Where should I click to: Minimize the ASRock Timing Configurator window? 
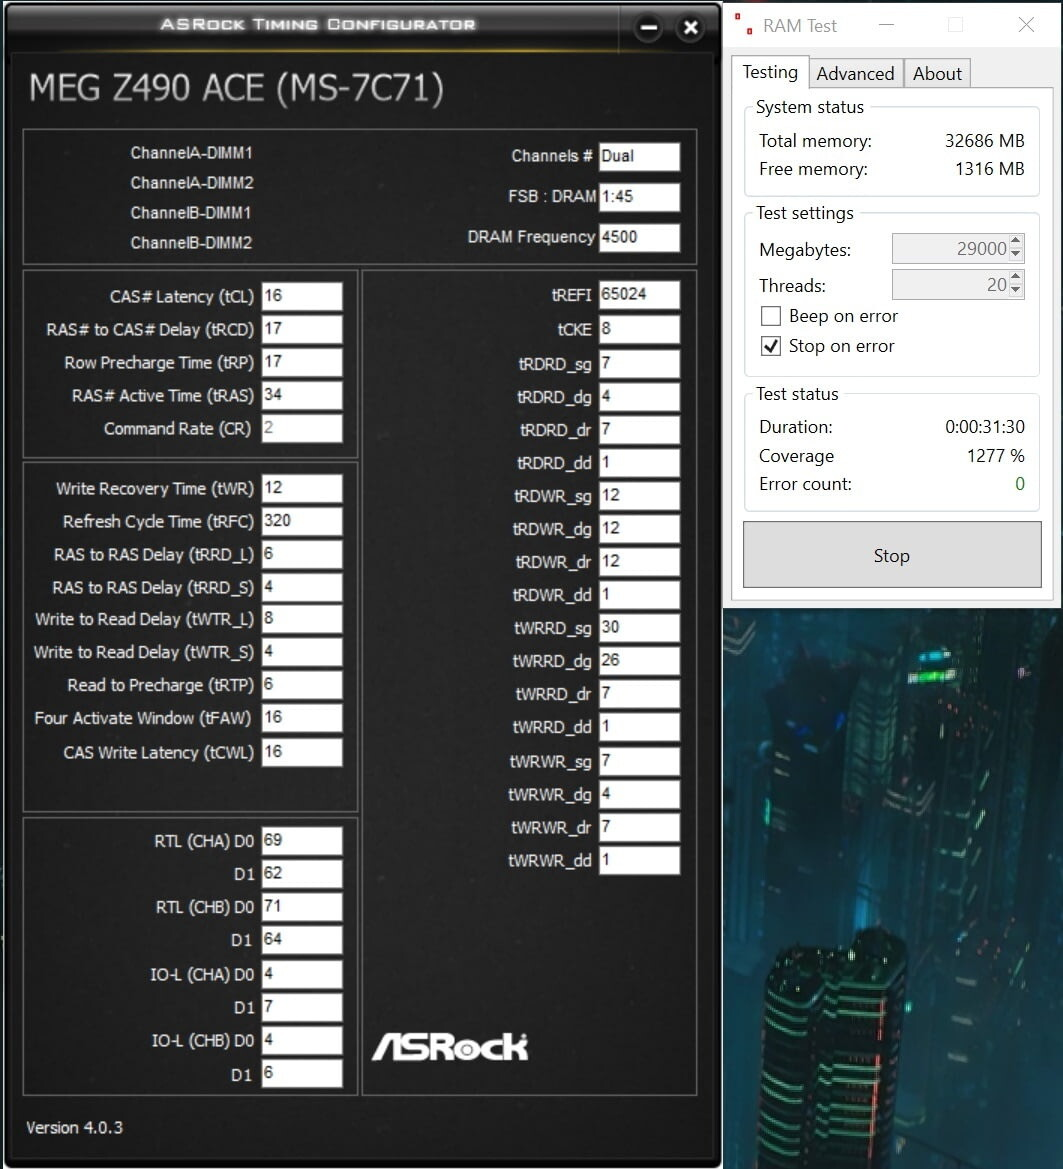[x=649, y=28]
